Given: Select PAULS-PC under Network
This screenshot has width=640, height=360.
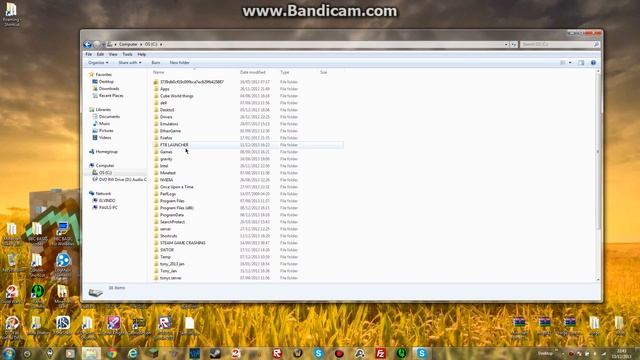Looking at the screenshot, I should tap(108, 207).
